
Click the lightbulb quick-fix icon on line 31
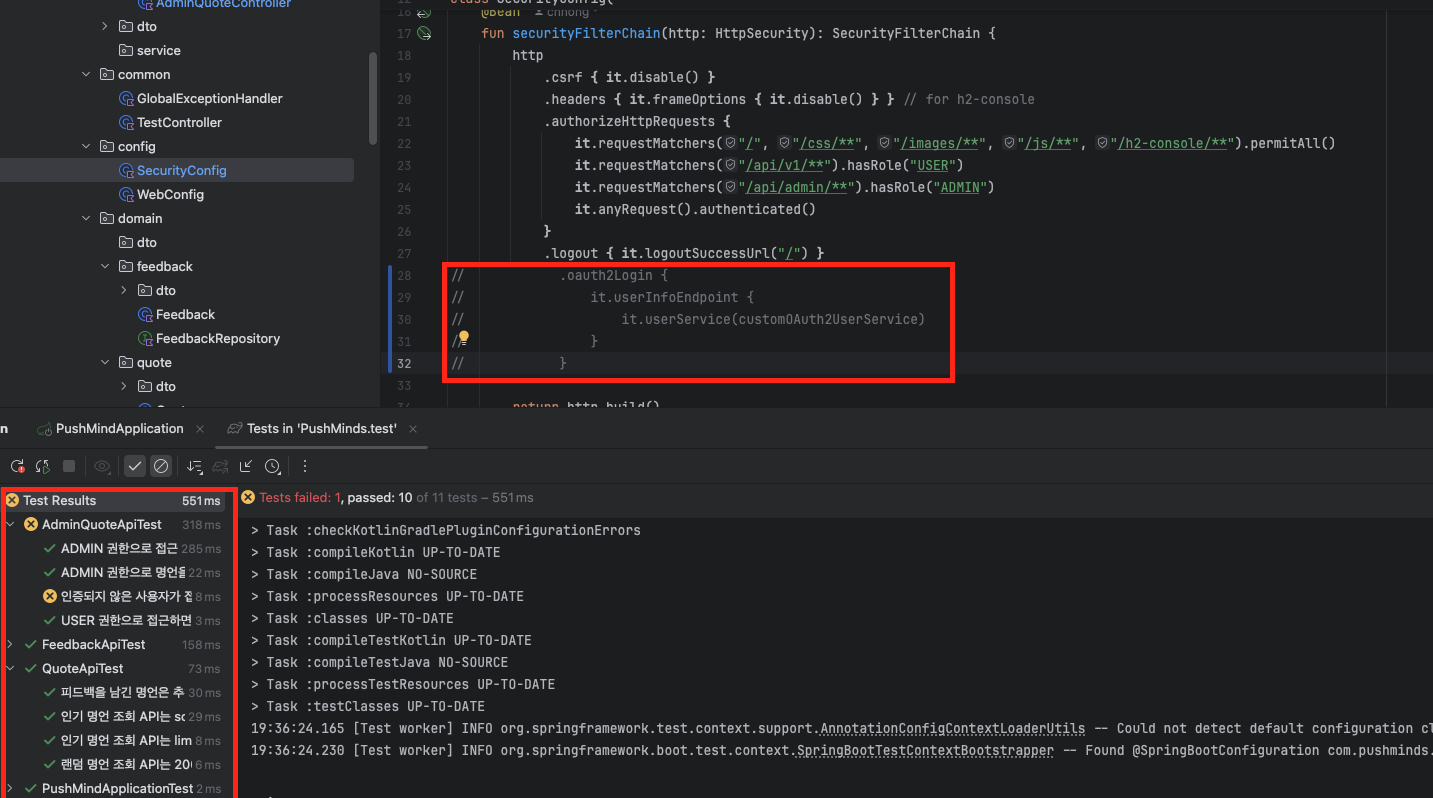coord(464,339)
